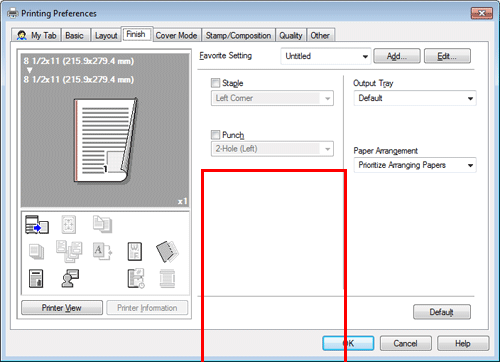This screenshot has width=500, height=362.
Task: Click the user avatar icon on My Tab
Action: click(x=22, y=35)
